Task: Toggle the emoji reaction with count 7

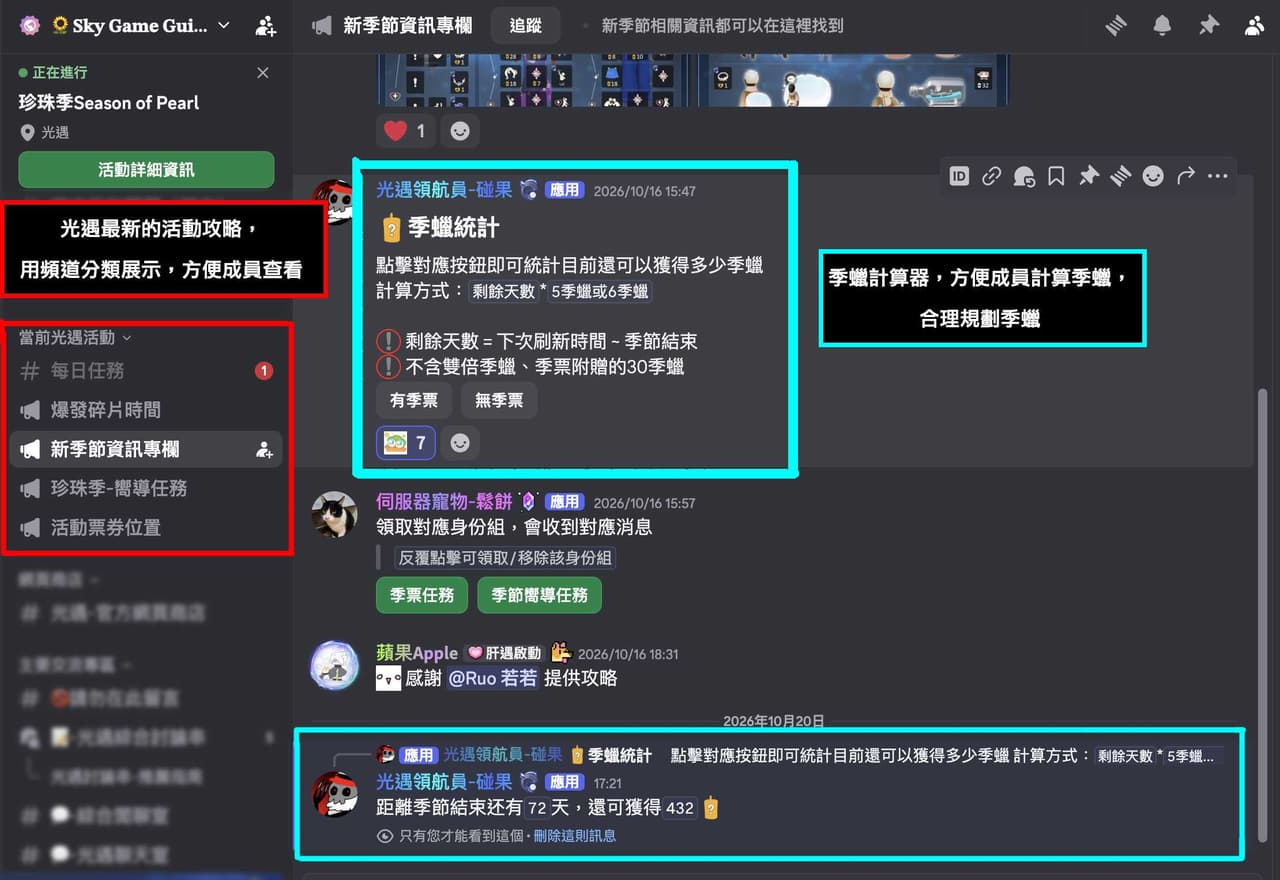Action: pos(406,443)
